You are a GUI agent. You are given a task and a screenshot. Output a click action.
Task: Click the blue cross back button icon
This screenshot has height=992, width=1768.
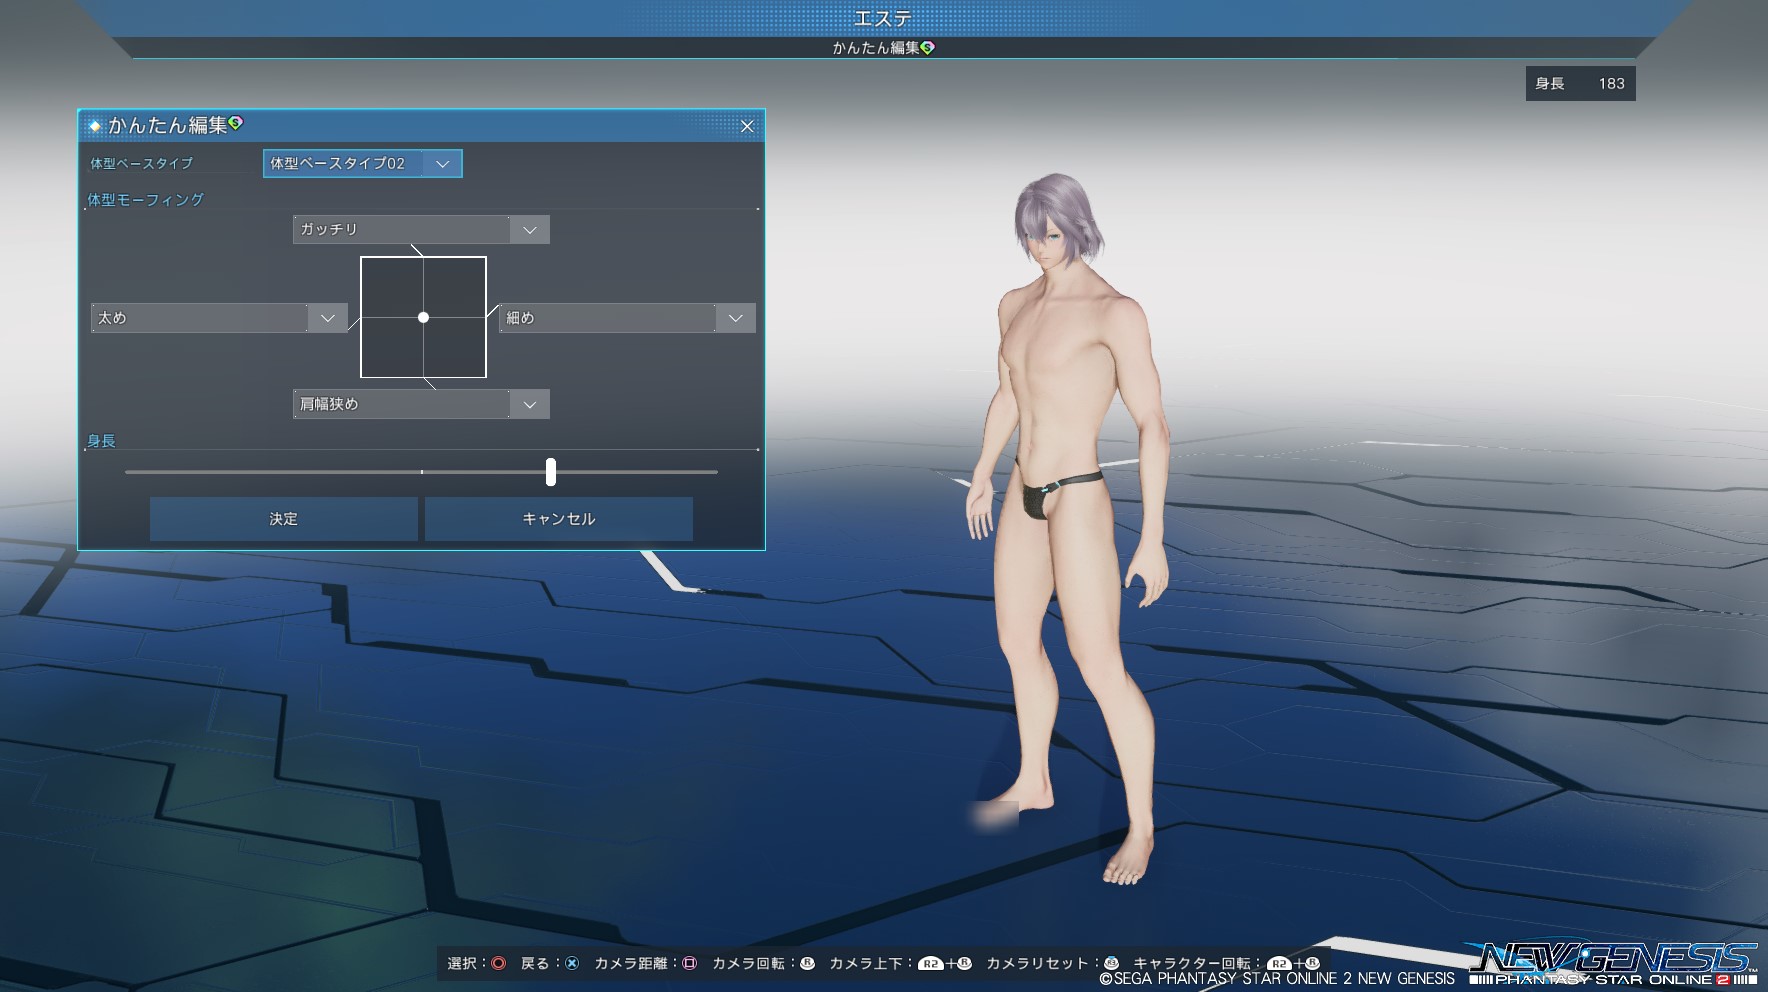tap(572, 963)
